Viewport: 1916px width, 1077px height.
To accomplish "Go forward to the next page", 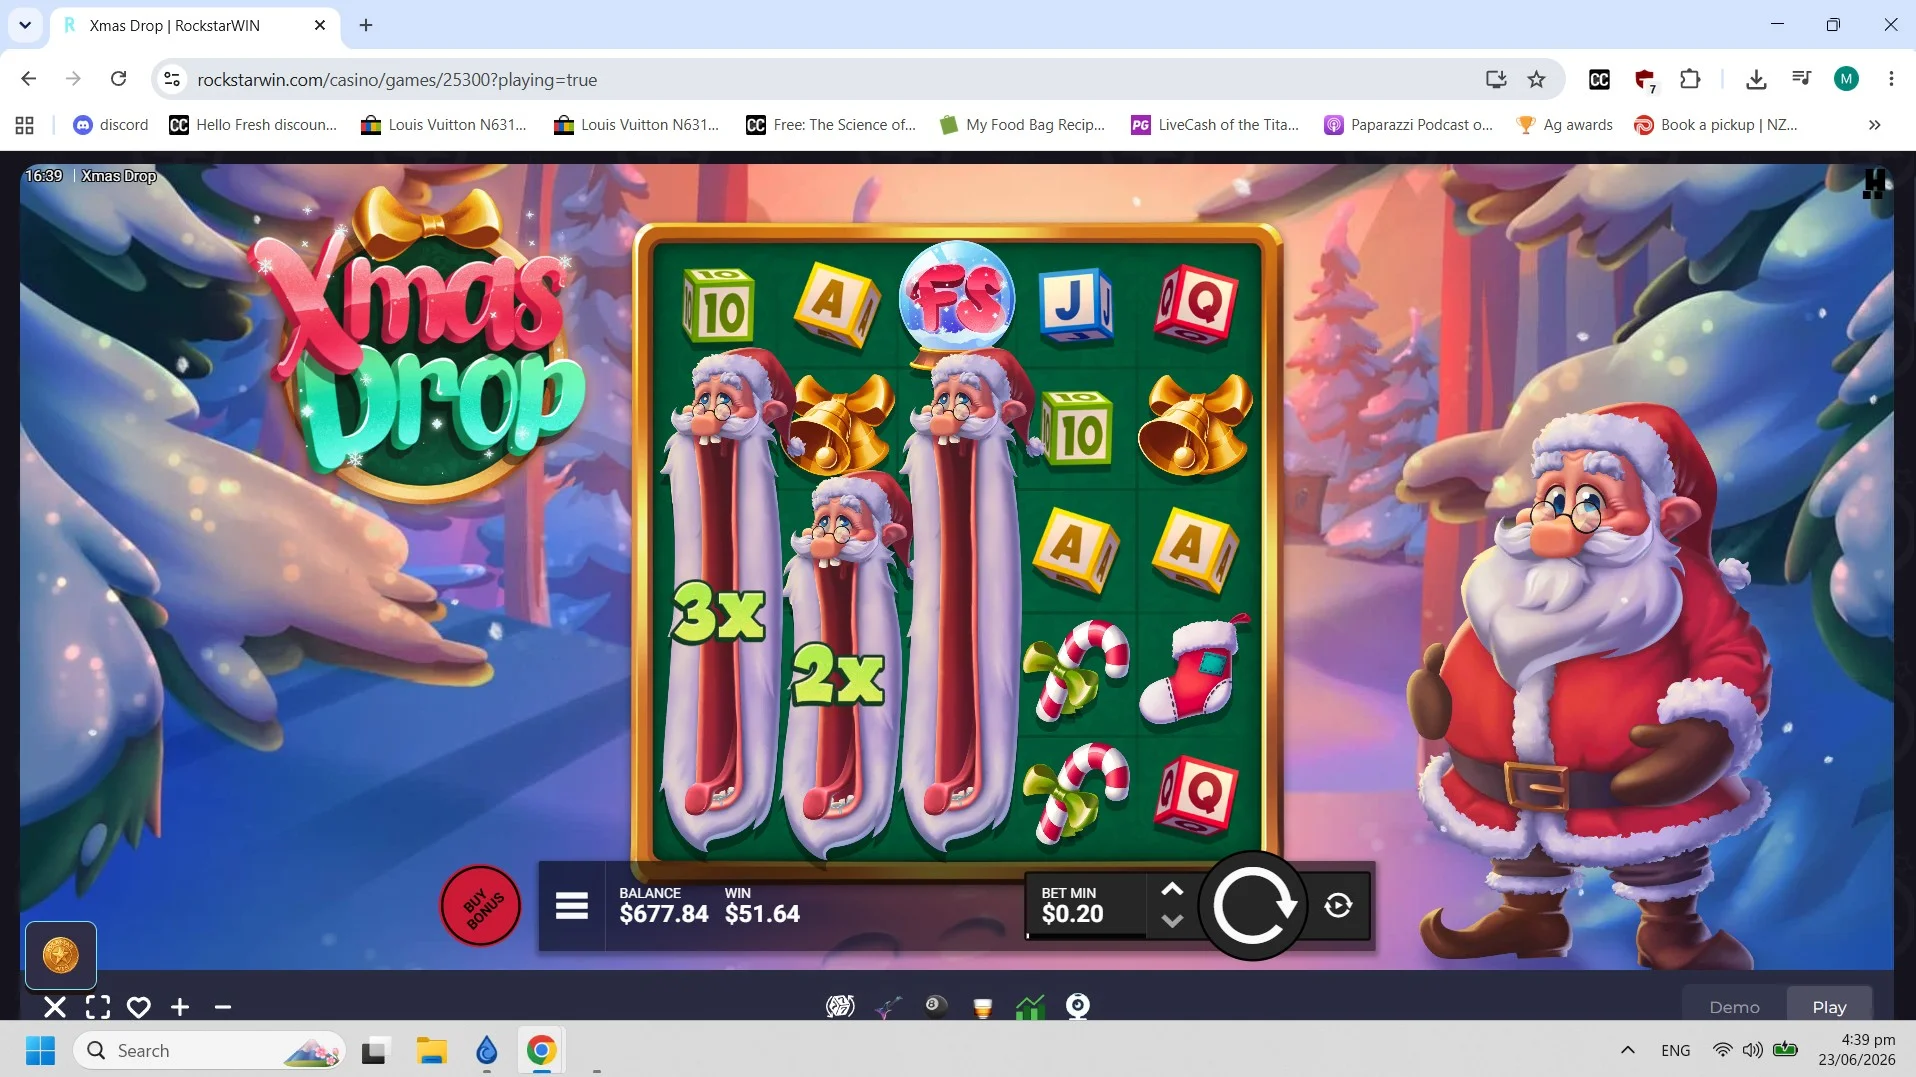I will (x=73, y=79).
